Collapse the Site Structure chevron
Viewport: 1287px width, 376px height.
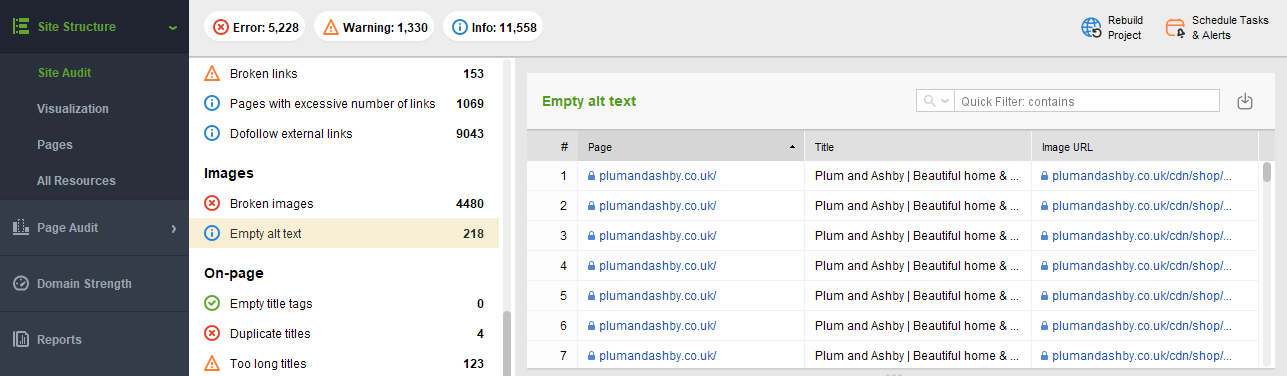[x=173, y=28]
